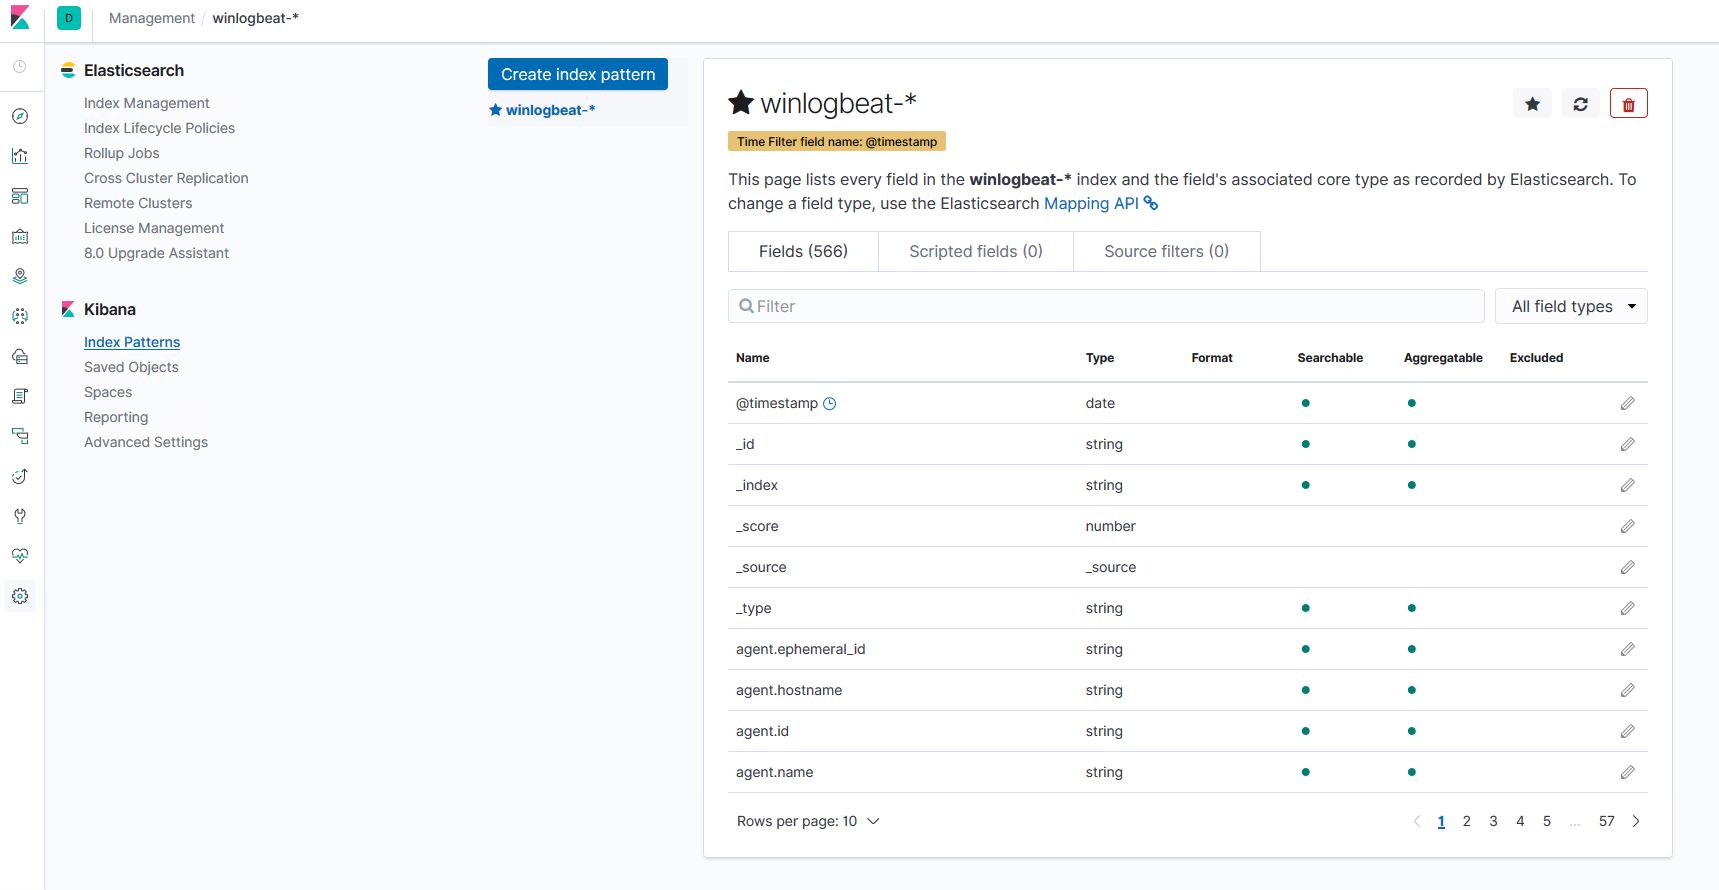Open All field types dropdown
The image size is (1719, 890).
pos(1571,306)
